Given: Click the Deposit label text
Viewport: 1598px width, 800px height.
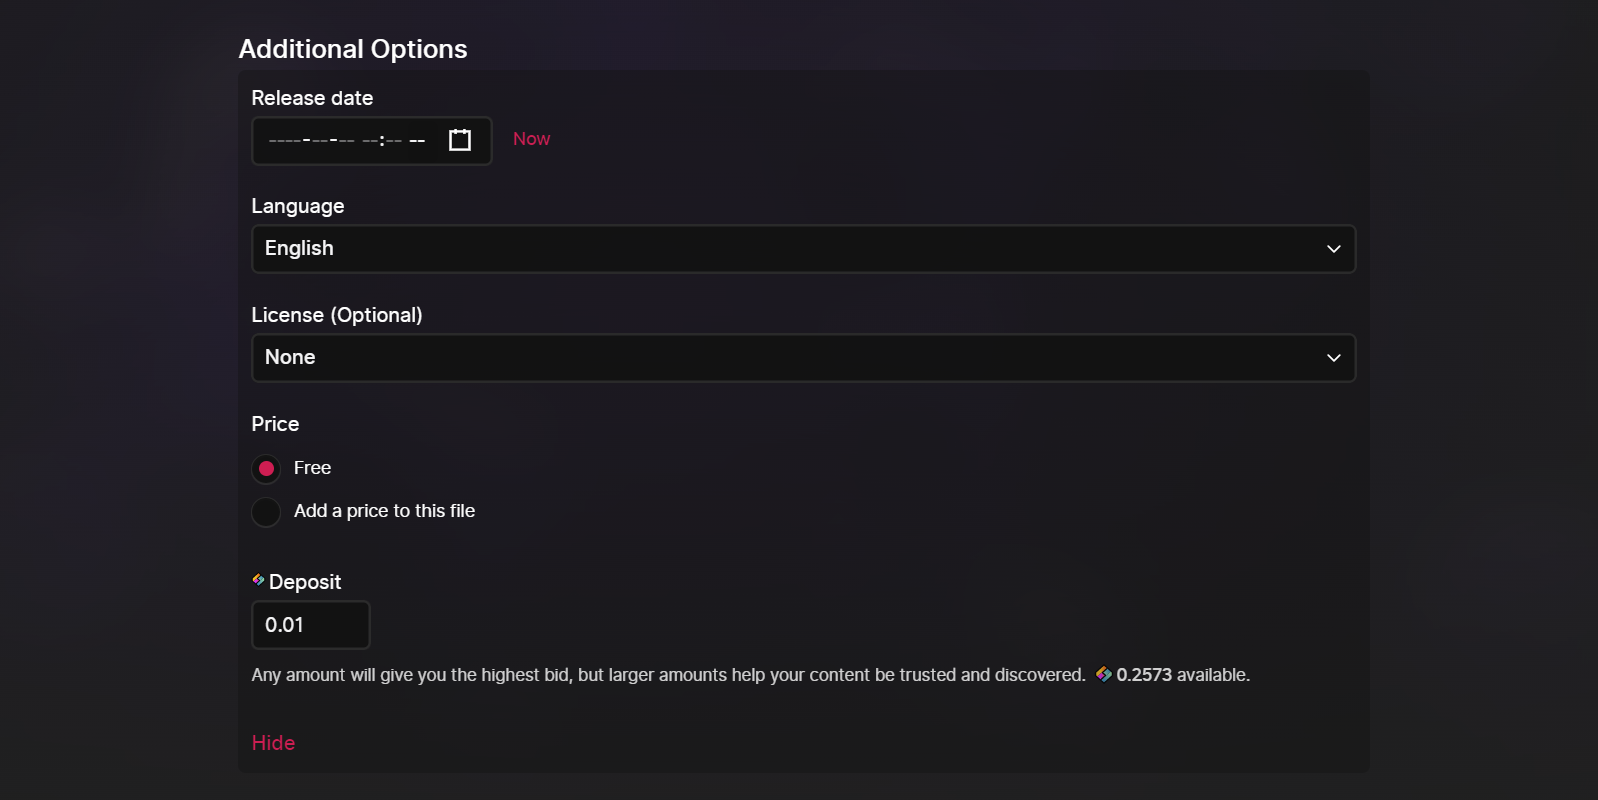Looking at the screenshot, I should (x=305, y=582).
